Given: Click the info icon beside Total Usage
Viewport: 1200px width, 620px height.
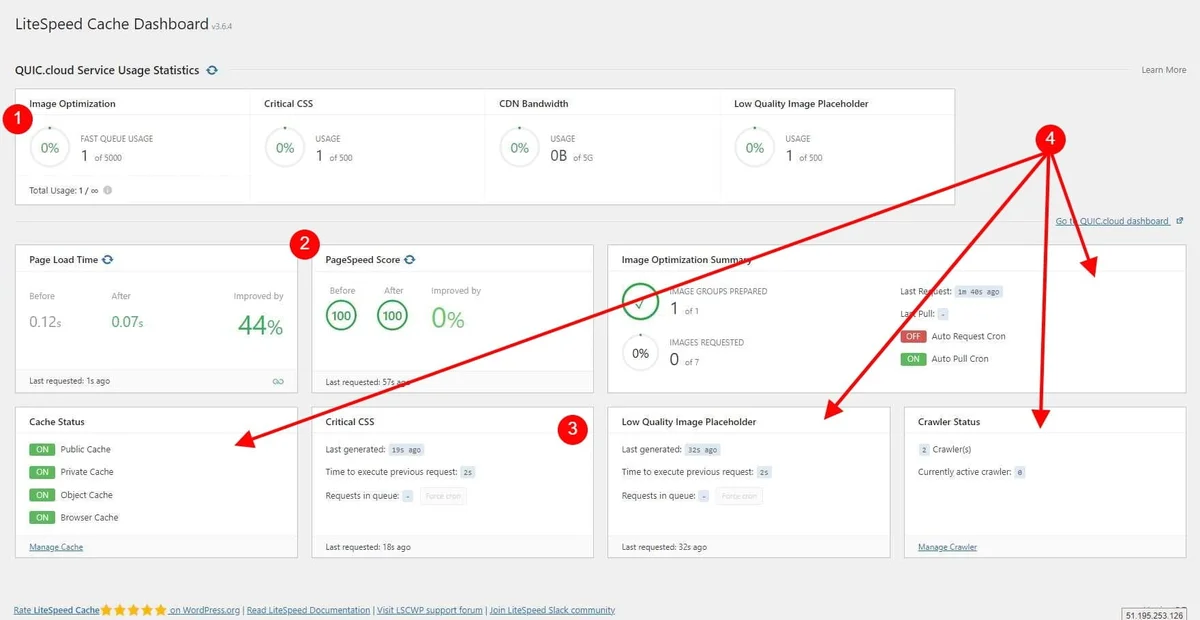Looking at the screenshot, I should point(108,190).
